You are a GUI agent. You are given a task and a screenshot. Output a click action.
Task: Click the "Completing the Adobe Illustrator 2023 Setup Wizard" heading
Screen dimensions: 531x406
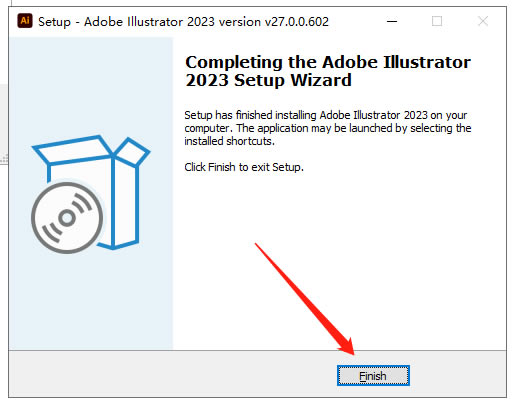(328, 71)
